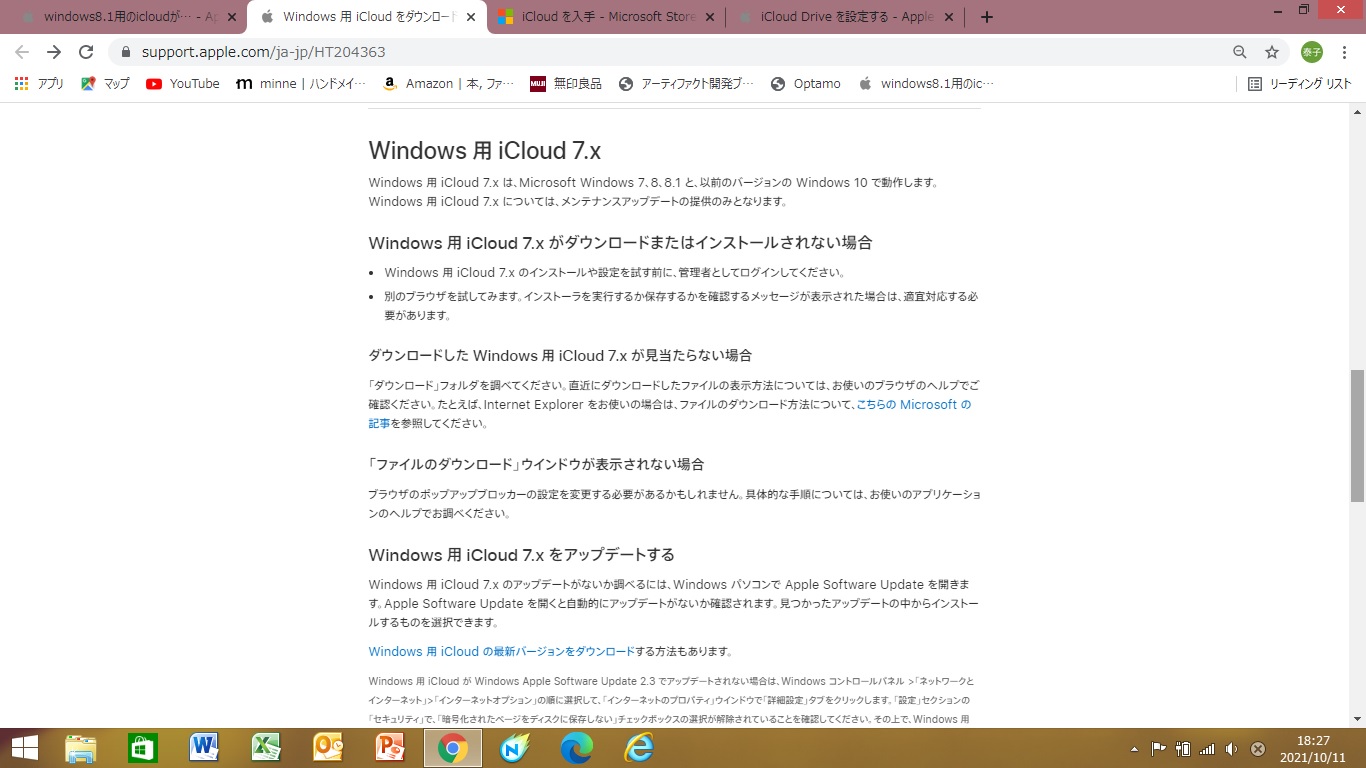Show hidden system tray icons
Viewport: 1366px width, 768px height.
click(x=1134, y=748)
